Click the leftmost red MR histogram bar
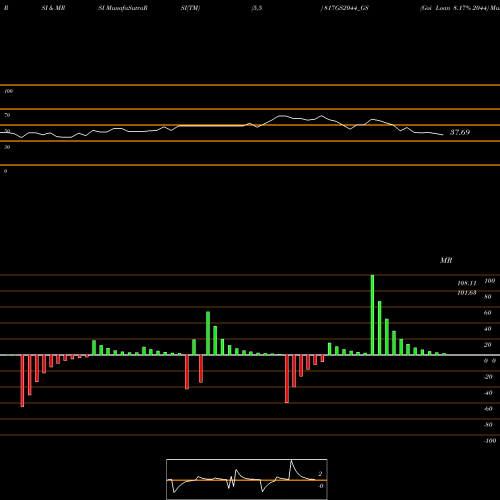This screenshot has height=500, width=500. [x=22, y=381]
